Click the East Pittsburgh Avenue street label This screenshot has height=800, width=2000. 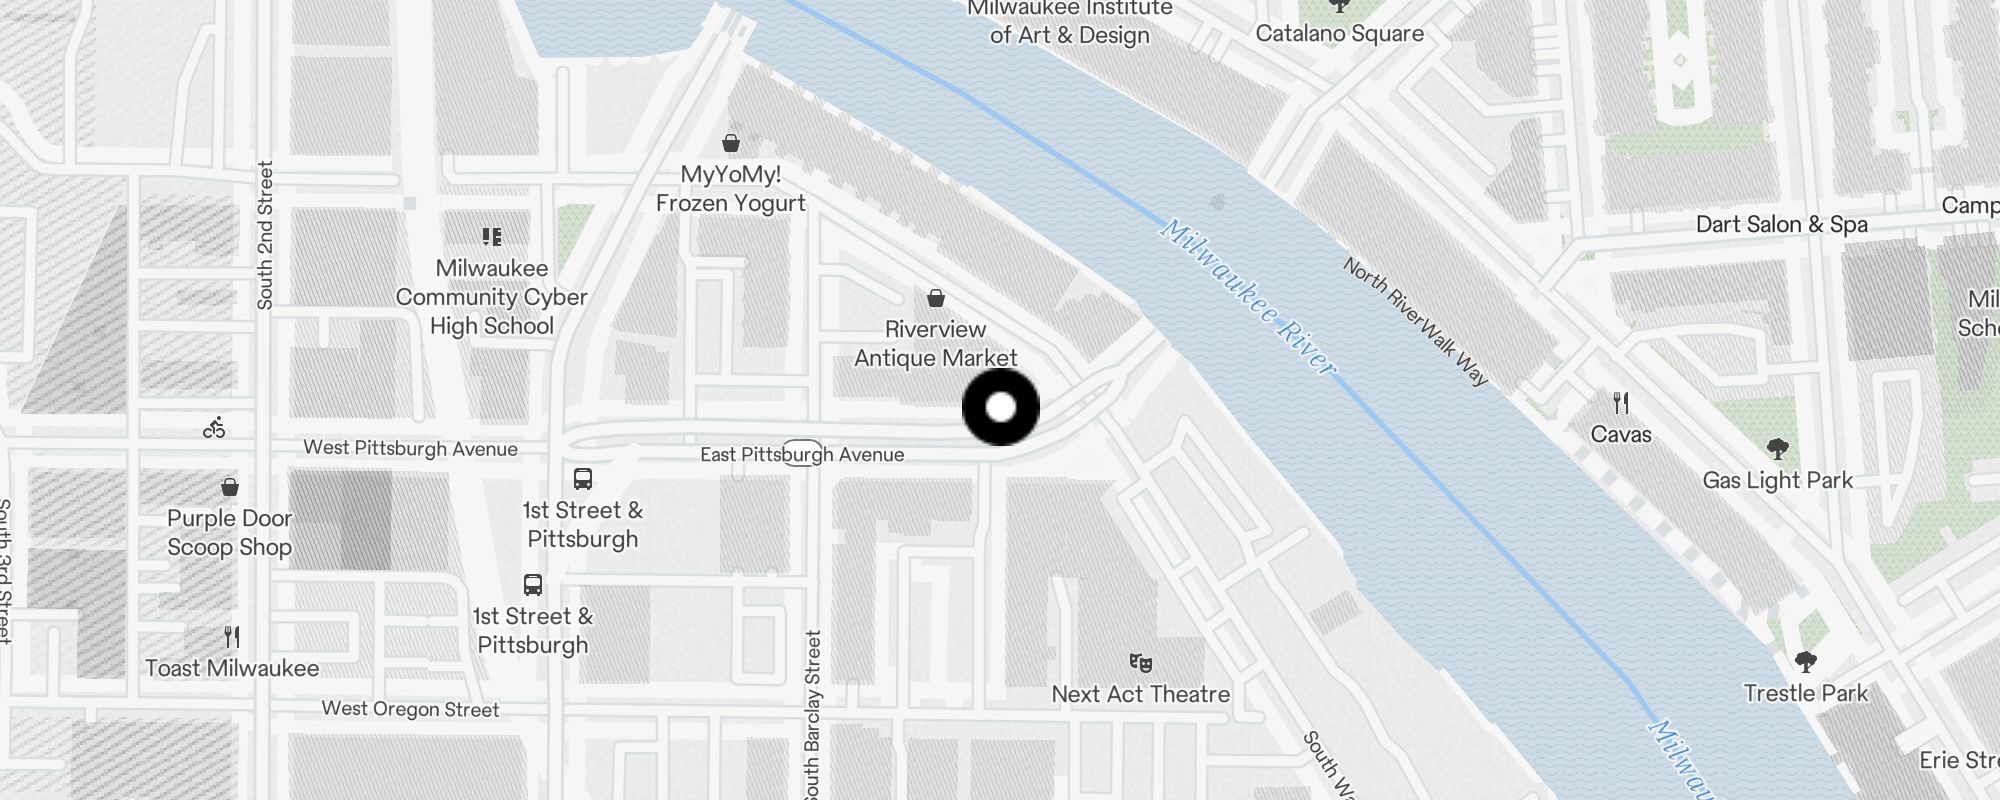point(802,454)
